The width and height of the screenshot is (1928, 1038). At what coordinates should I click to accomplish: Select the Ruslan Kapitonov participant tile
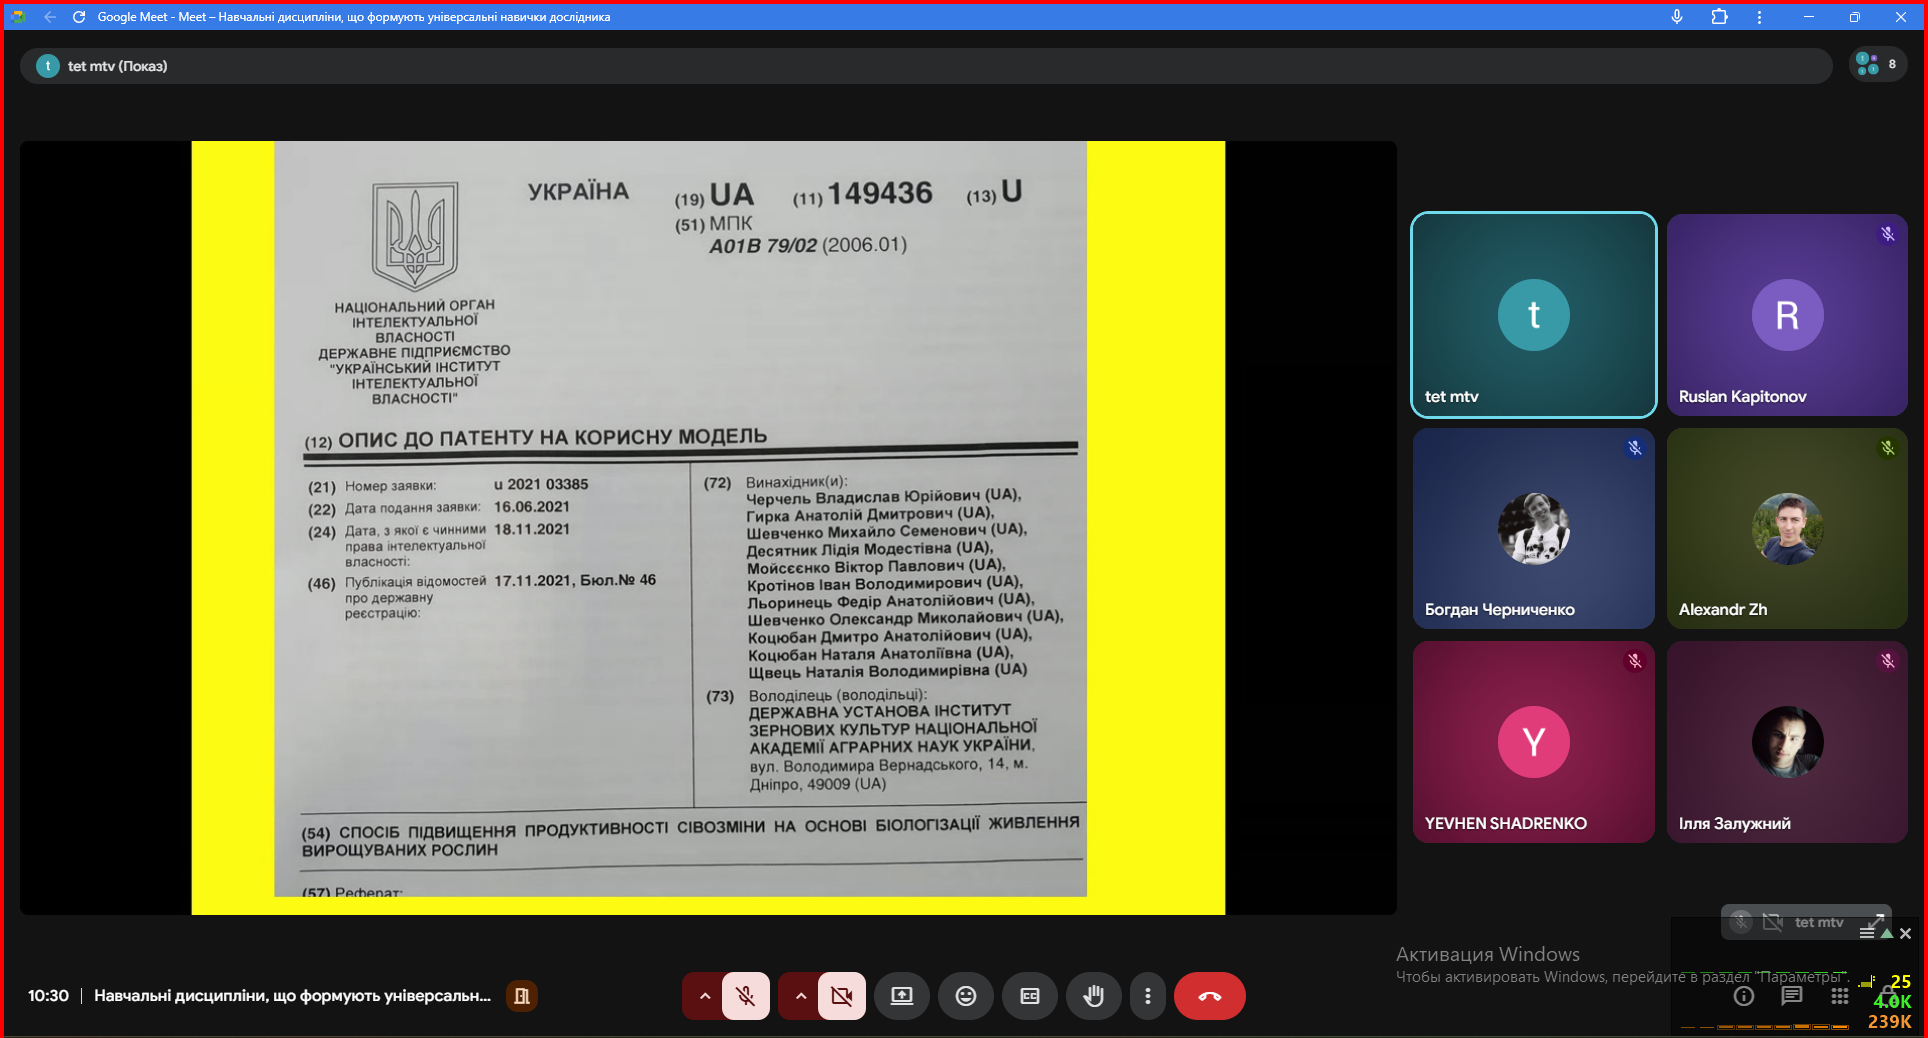[1787, 315]
